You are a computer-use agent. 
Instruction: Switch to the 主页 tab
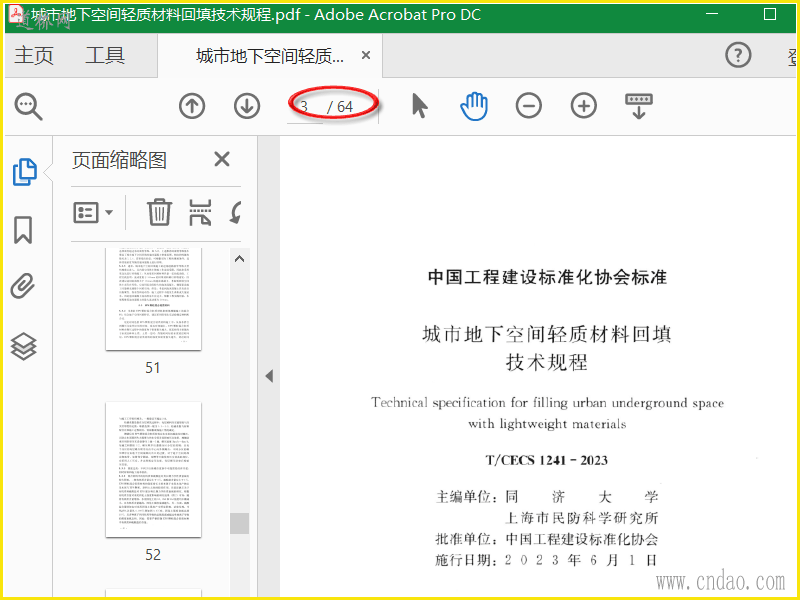pyautogui.click(x=34, y=55)
